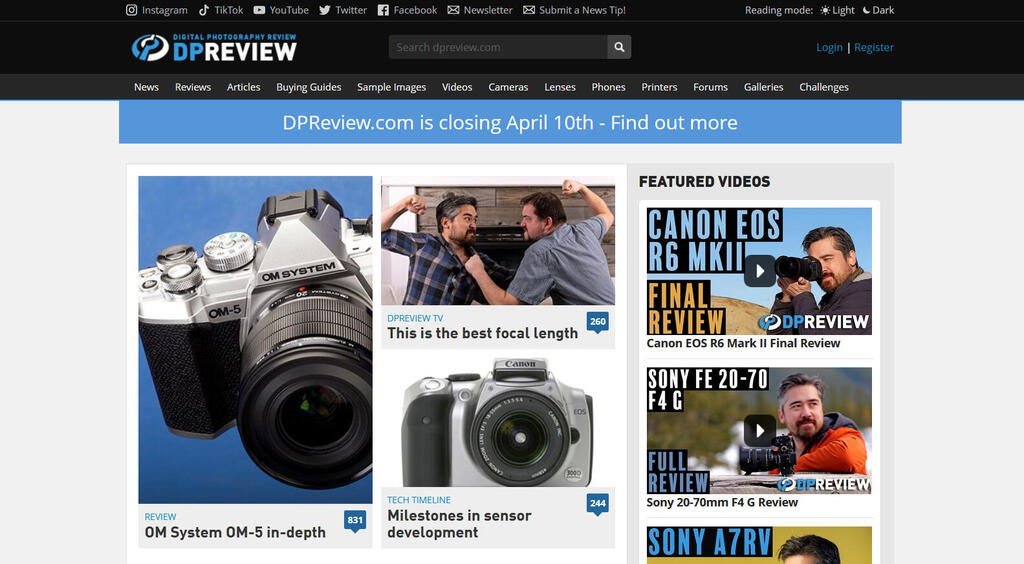Open the two men flexing thumbnail
The height and width of the screenshot is (564, 1024).
(x=498, y=240)
